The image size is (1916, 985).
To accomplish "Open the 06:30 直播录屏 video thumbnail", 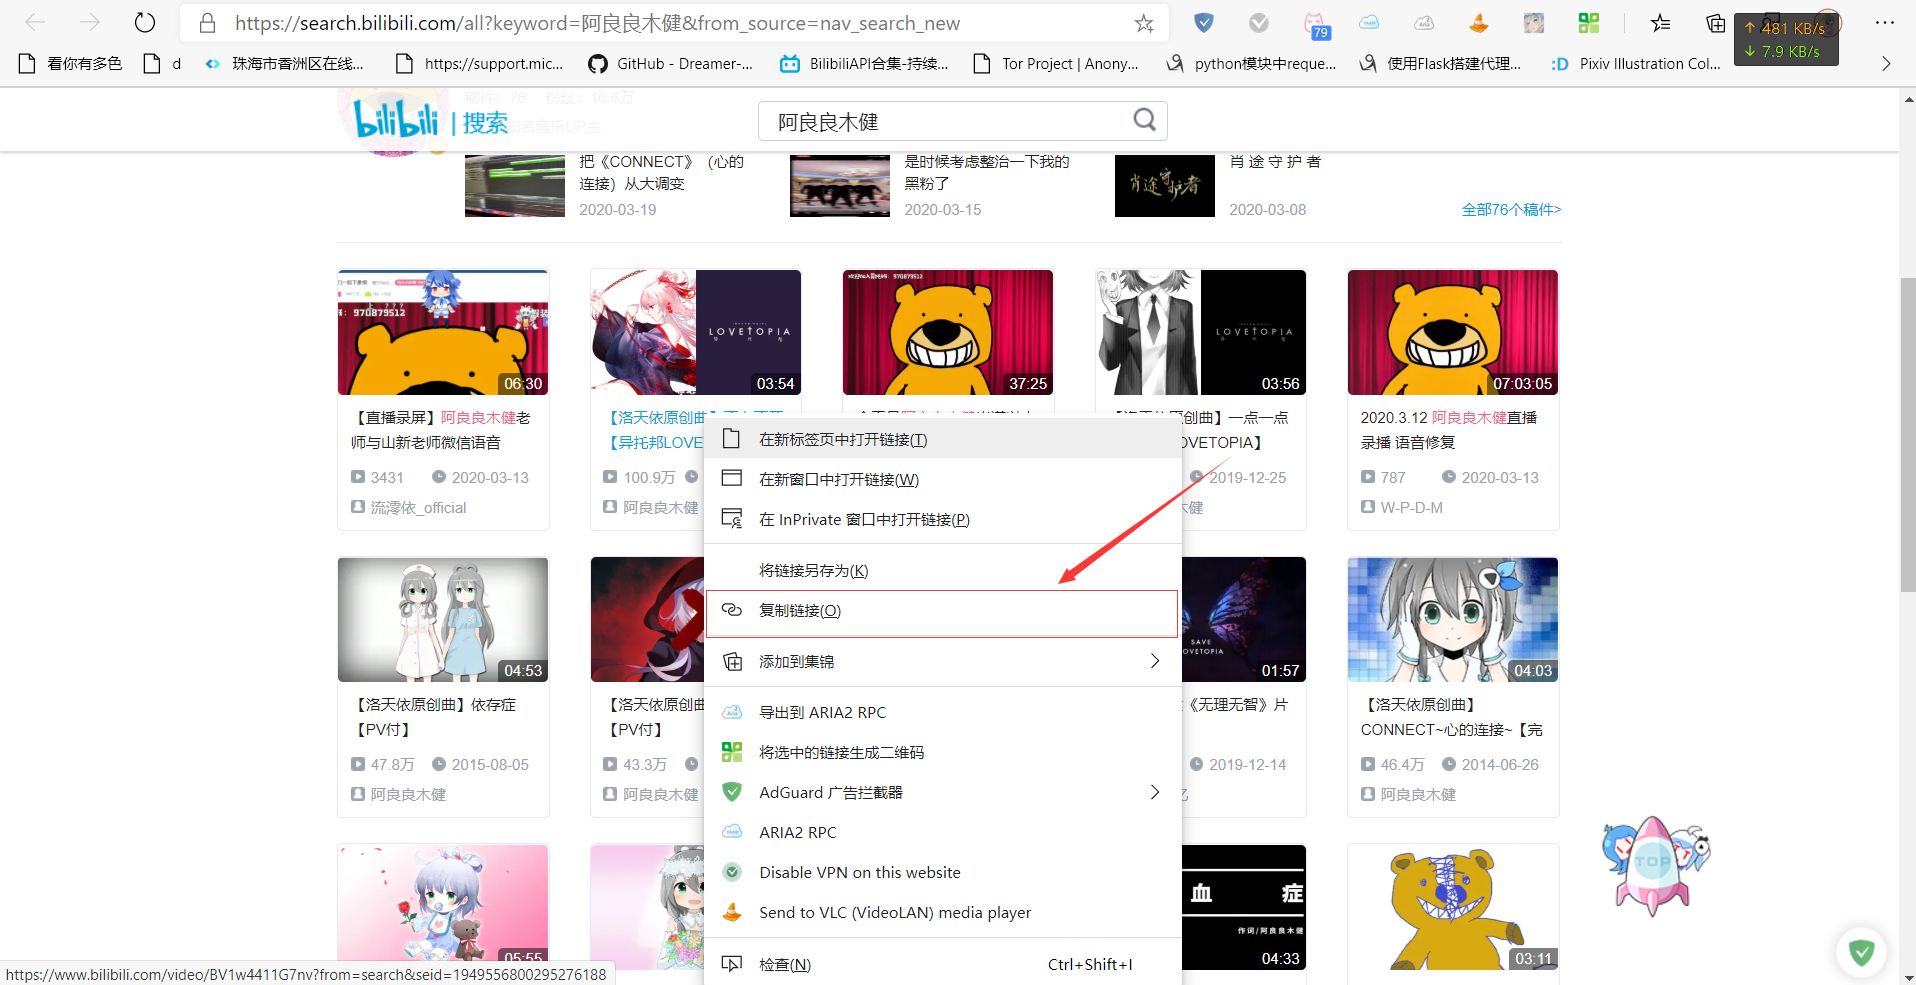I will coord(443,332).
